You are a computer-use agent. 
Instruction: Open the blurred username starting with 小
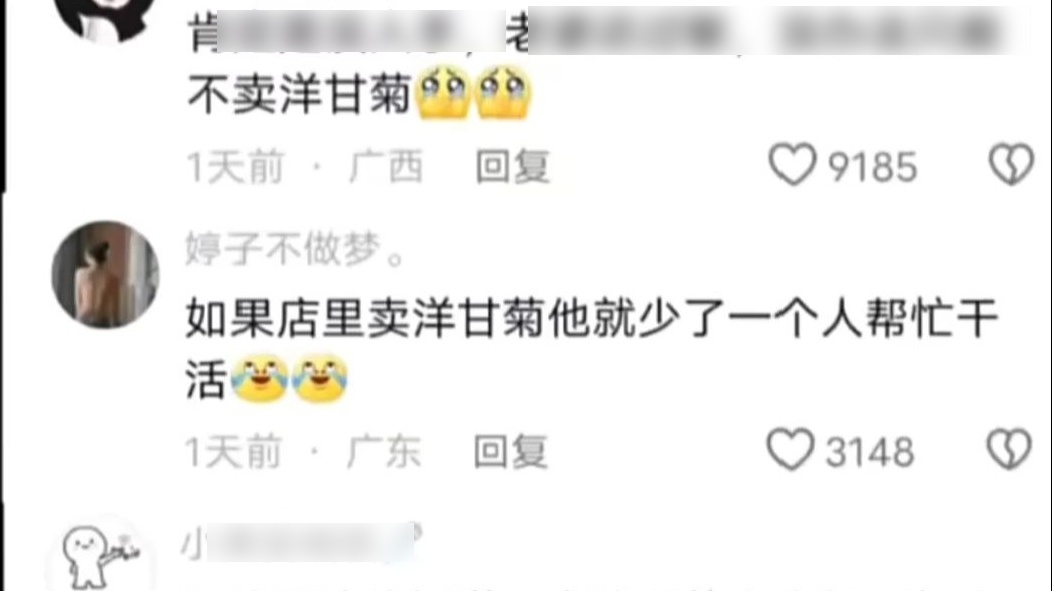(x=300, y=542)
